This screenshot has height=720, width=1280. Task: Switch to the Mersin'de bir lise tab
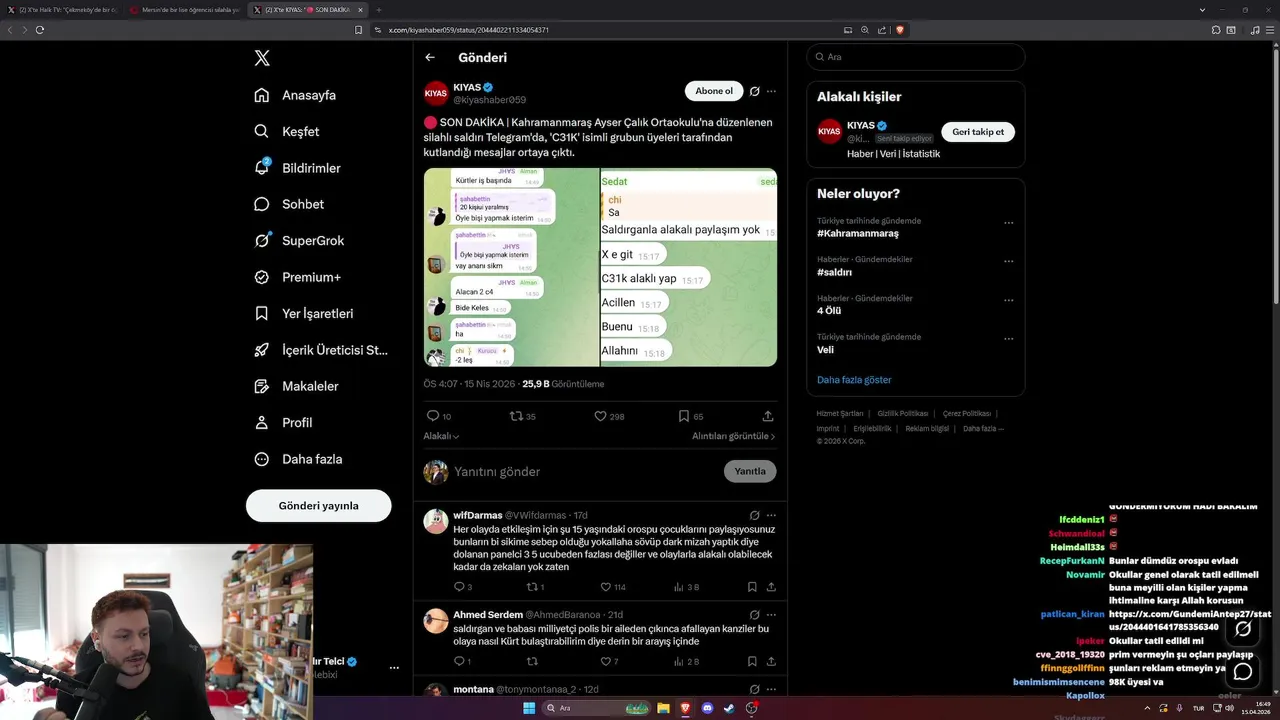click(x=185, y=9)
